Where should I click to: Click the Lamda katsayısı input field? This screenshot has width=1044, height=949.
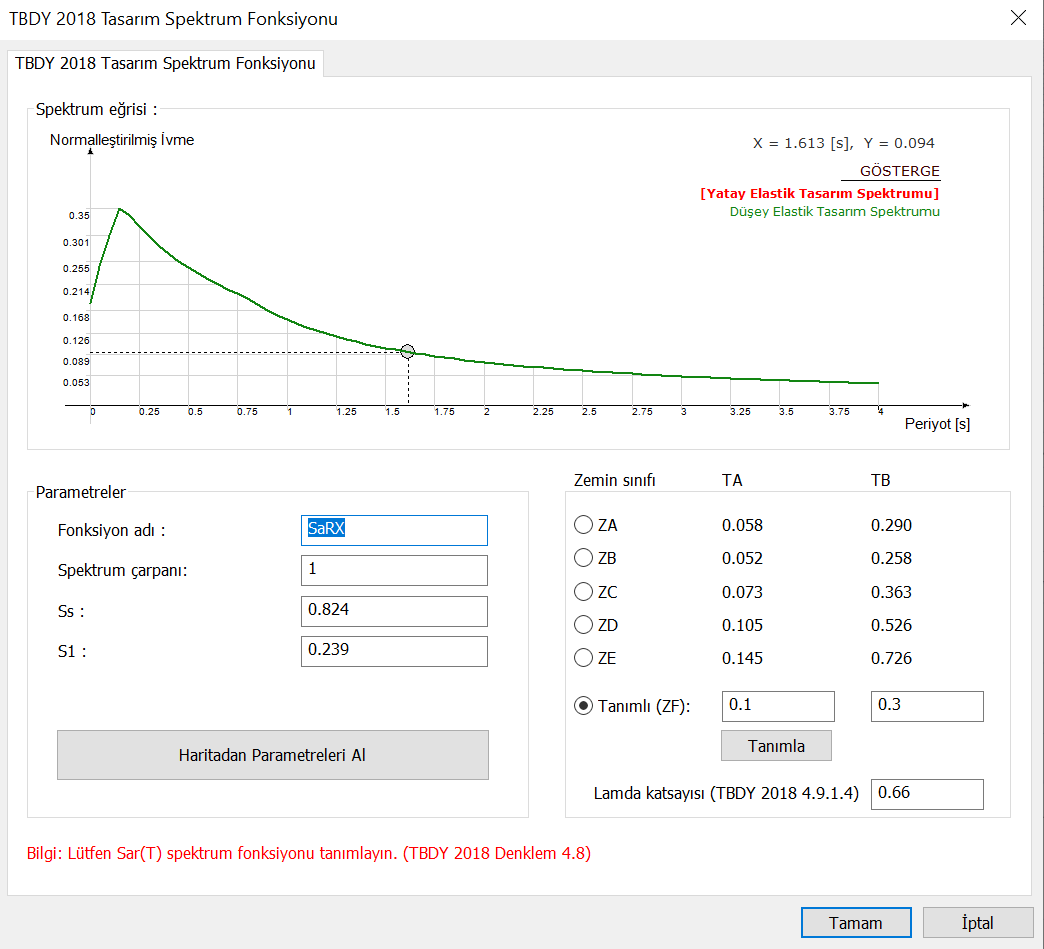[927, 794]
